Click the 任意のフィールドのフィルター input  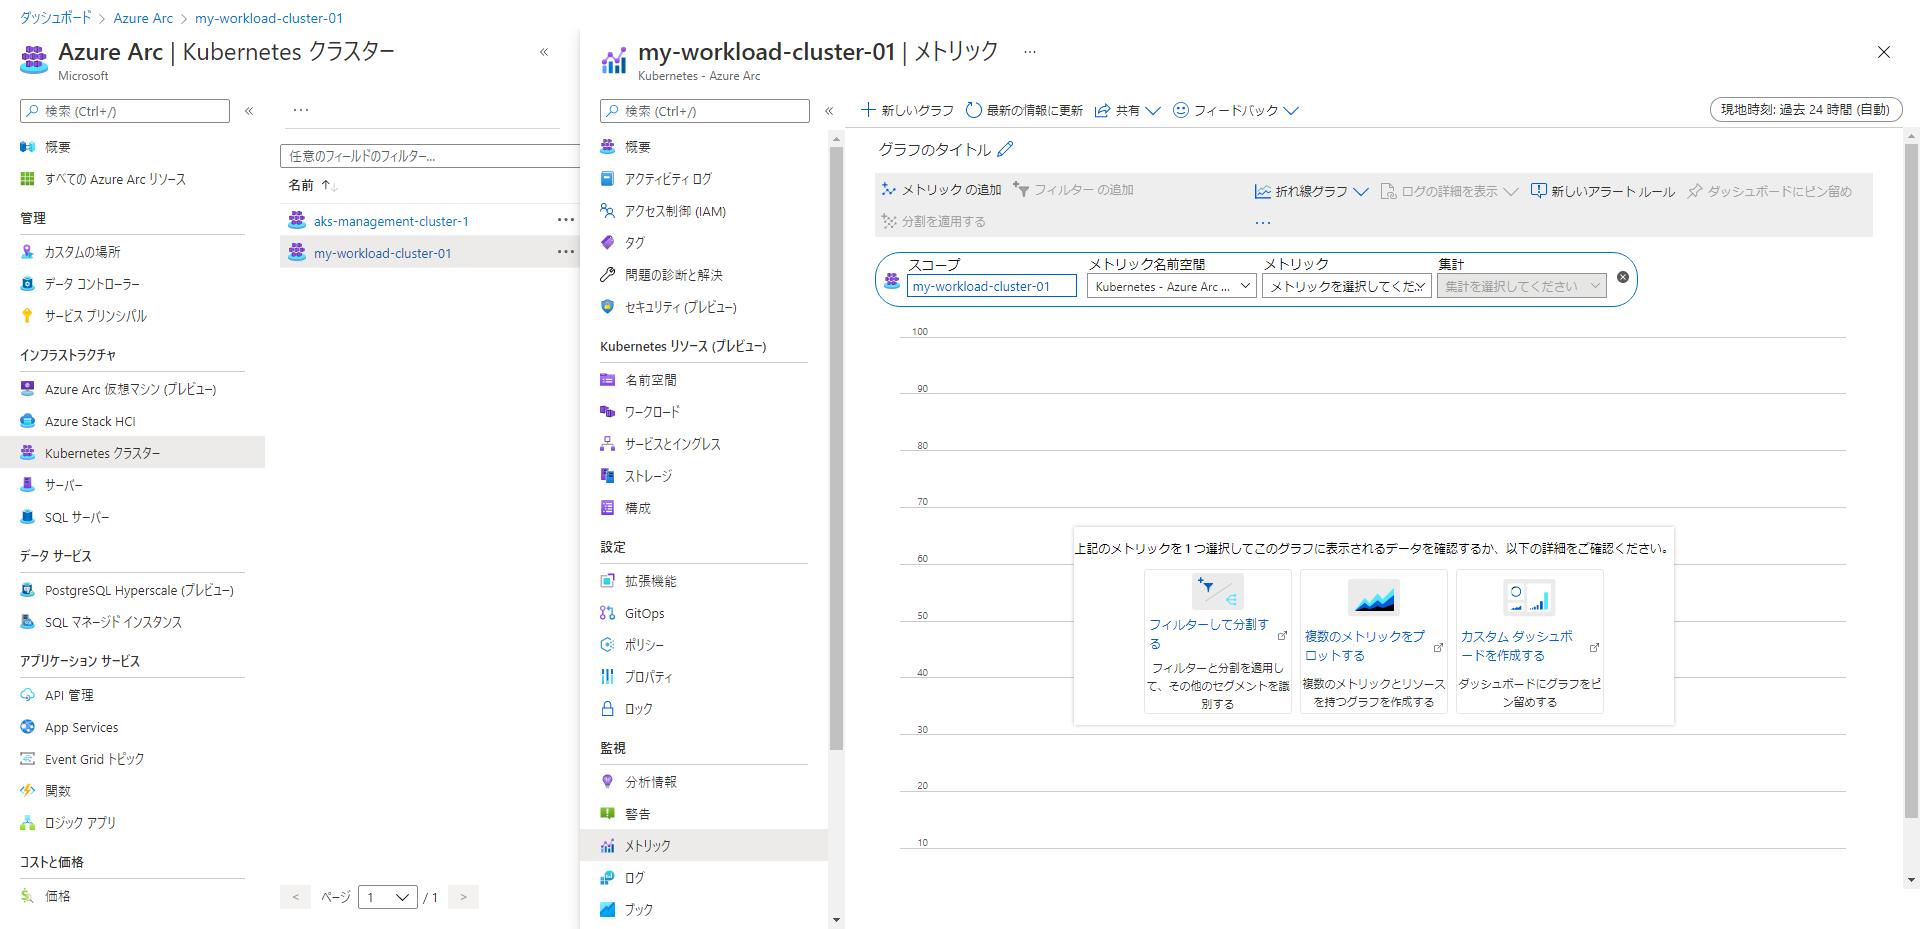[430, 156]
